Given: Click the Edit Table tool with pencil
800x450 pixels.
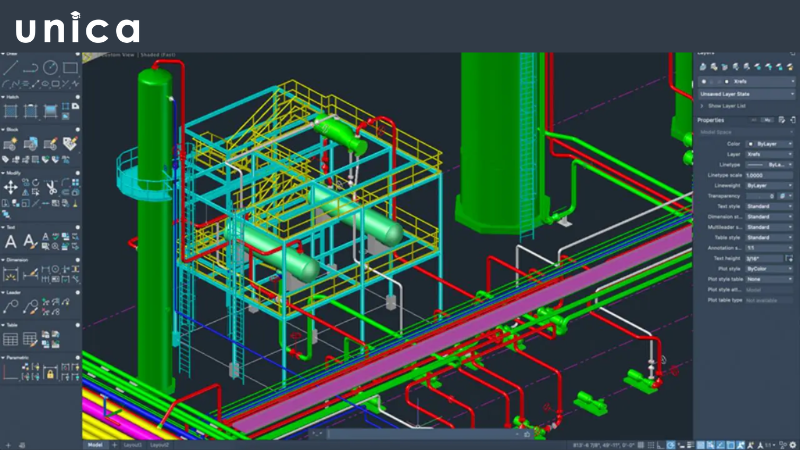Looking at the screenshot, I should click(x=31, y=339).
